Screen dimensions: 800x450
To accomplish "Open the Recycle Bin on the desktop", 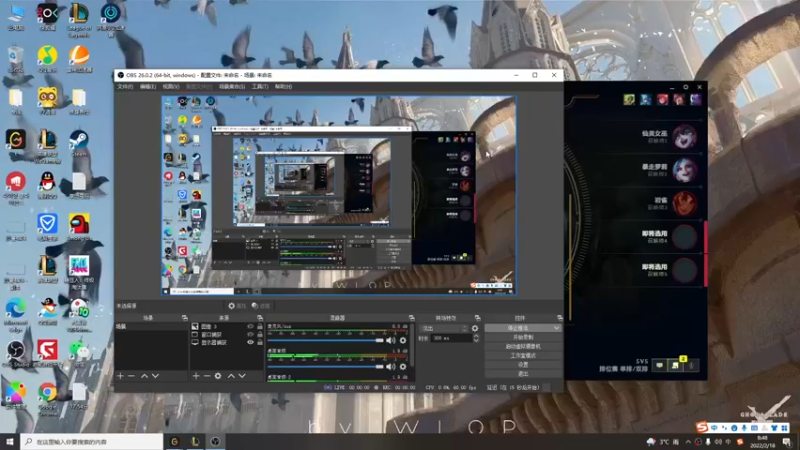I will coord(16,59).
